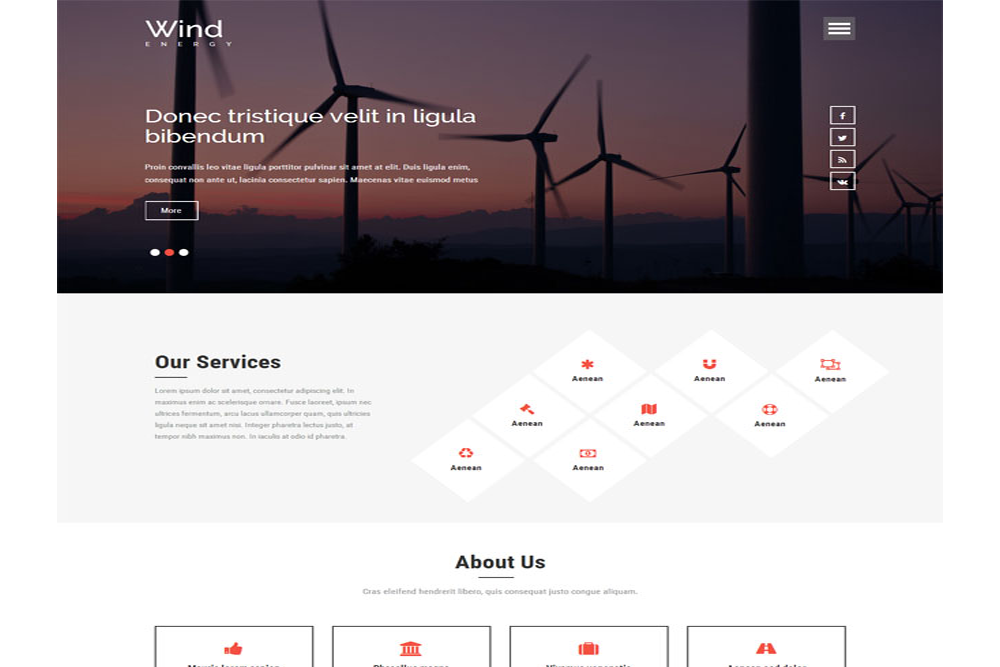Click the 'Lorem ipsum dolor sit amet' services paragraph
This screenshot has height=667, width=1000.
pos(263,413)
